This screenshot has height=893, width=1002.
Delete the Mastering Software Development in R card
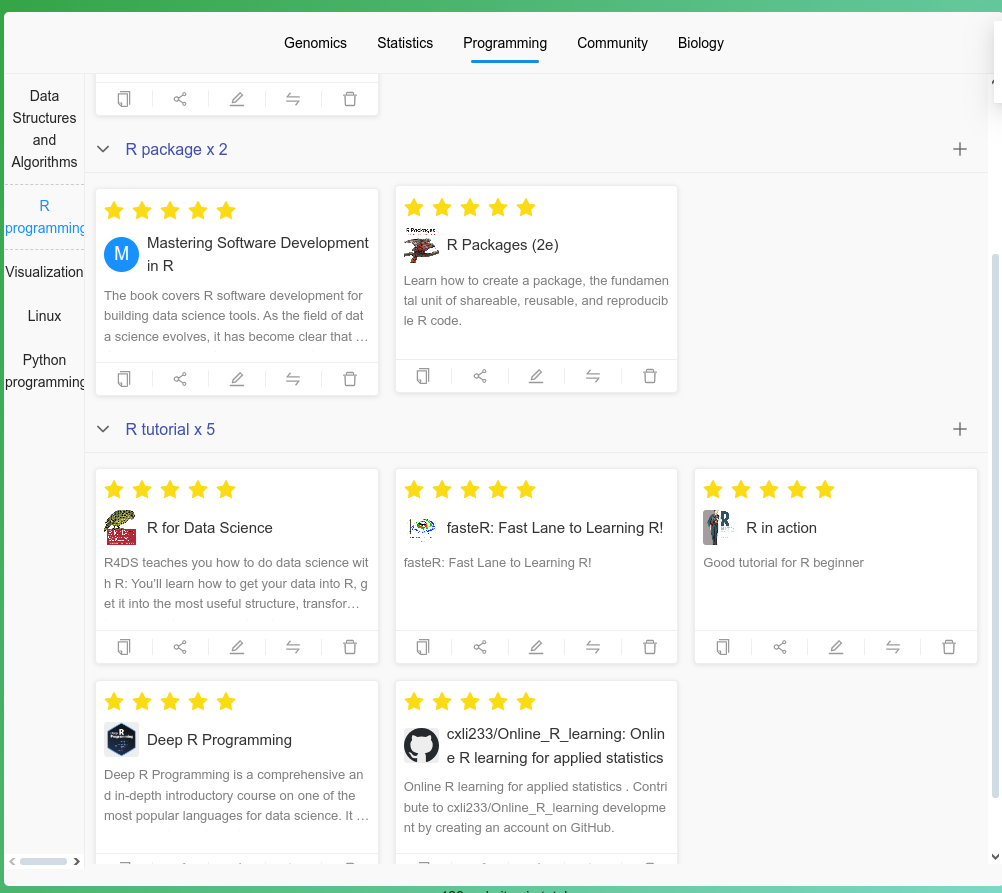click(350, 379)
